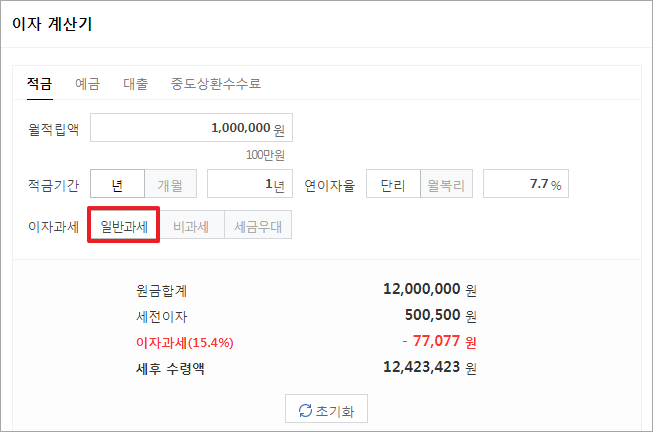Click the 7.7% interest rate field
The image size is (653, 432).
tap(526, 184)
